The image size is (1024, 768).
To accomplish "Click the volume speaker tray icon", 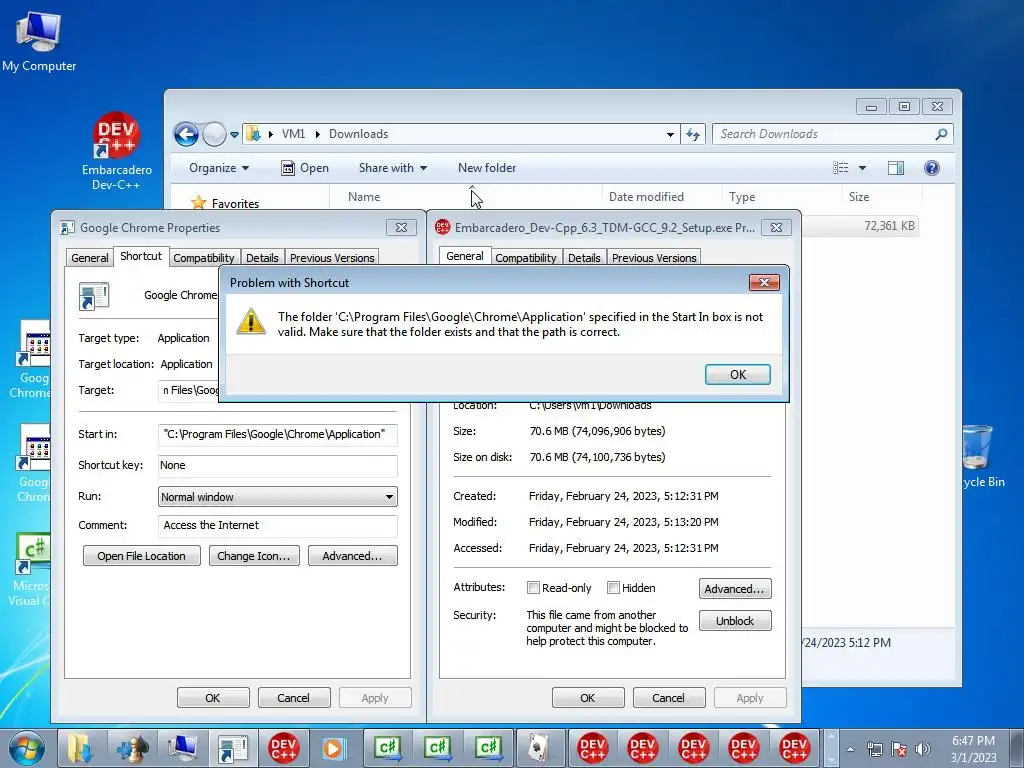I will tap(922, 749).
